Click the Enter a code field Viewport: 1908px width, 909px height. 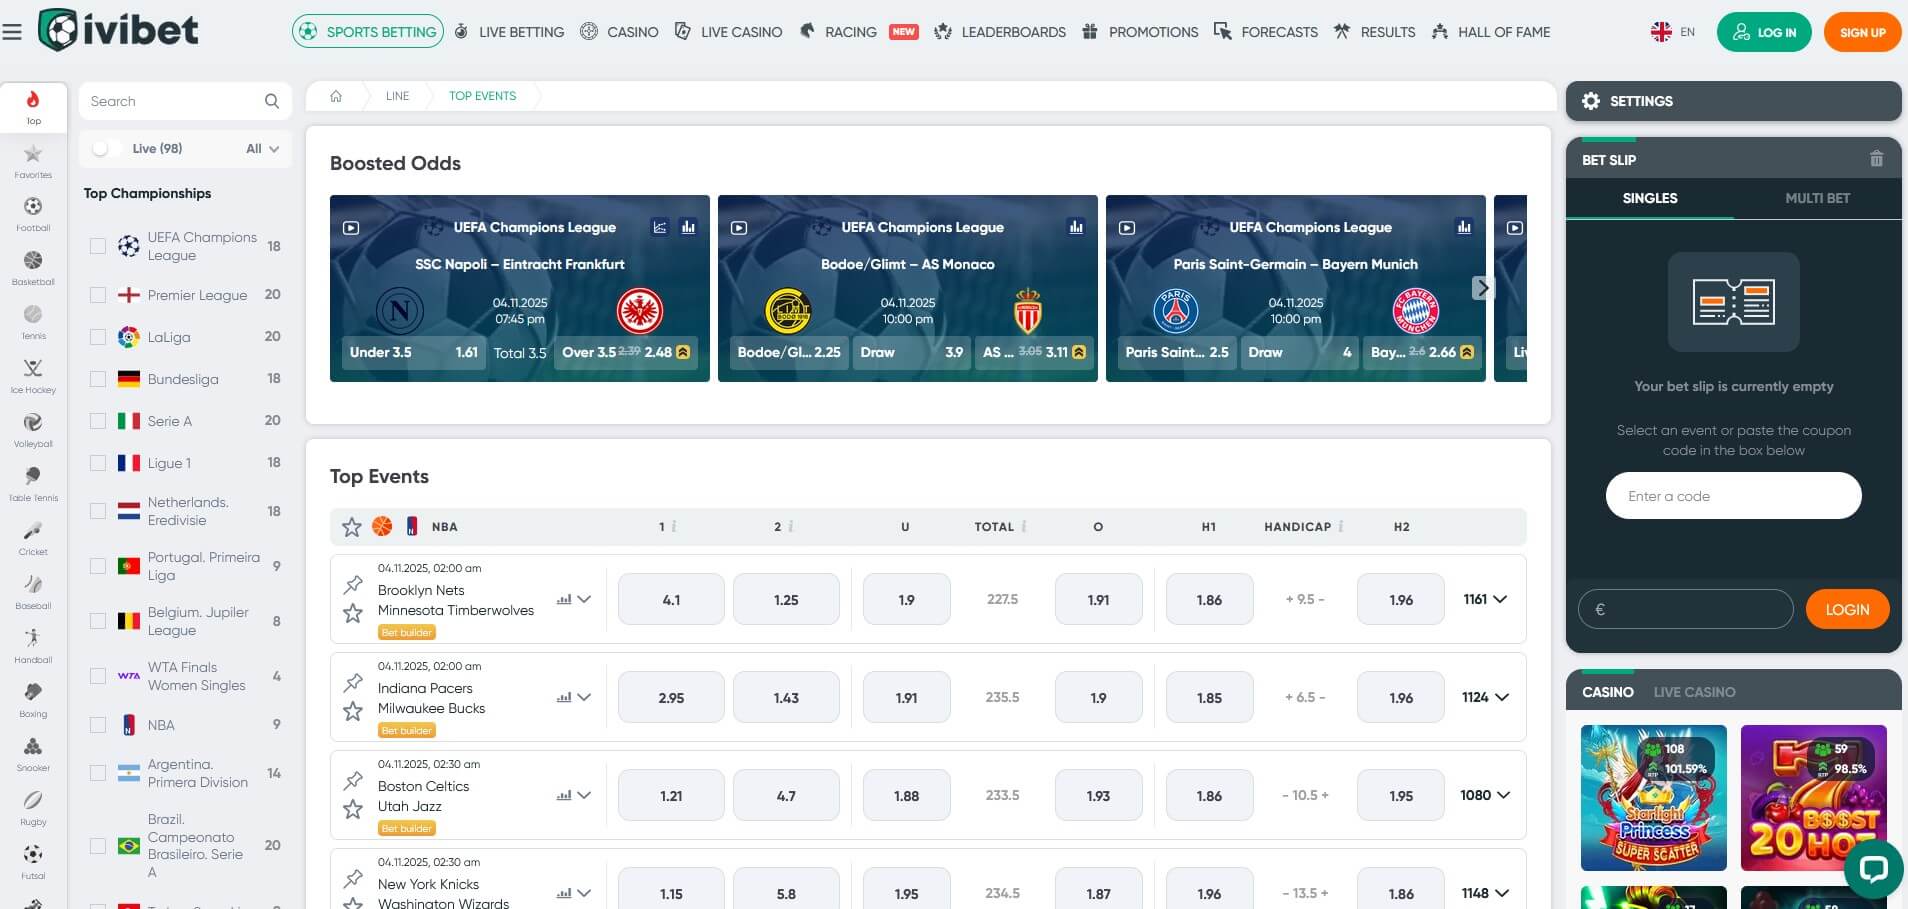click(1733, 496)
